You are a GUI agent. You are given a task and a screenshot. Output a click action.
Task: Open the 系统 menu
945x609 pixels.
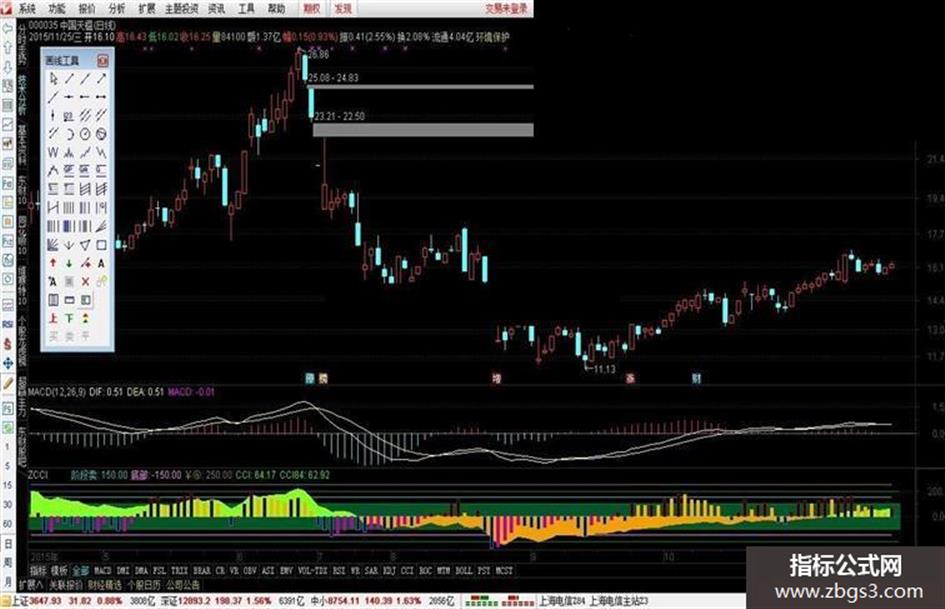27,8
